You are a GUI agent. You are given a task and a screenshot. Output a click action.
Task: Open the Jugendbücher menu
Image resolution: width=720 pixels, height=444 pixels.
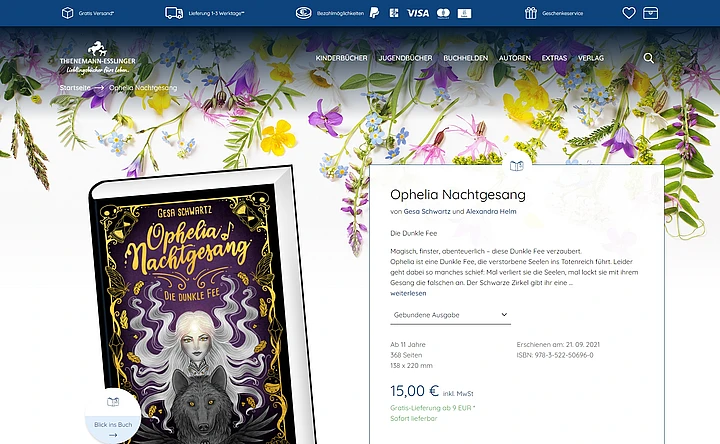point(405,58)
